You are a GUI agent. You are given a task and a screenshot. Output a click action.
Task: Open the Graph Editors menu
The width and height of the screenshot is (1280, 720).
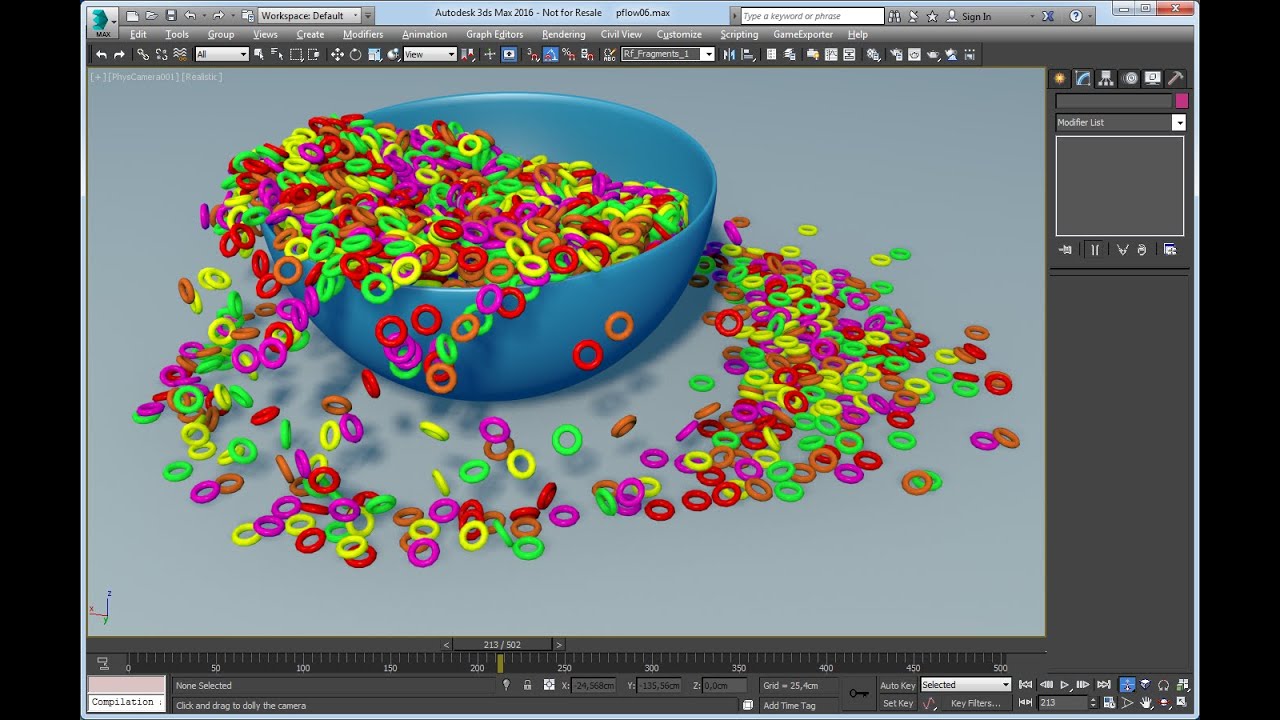coord(495,34)
